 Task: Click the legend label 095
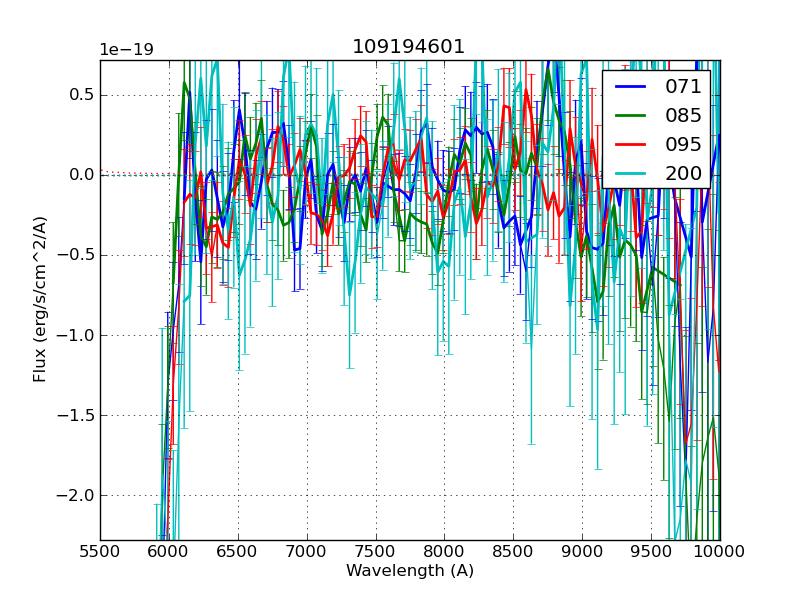[x=683, y=144]
